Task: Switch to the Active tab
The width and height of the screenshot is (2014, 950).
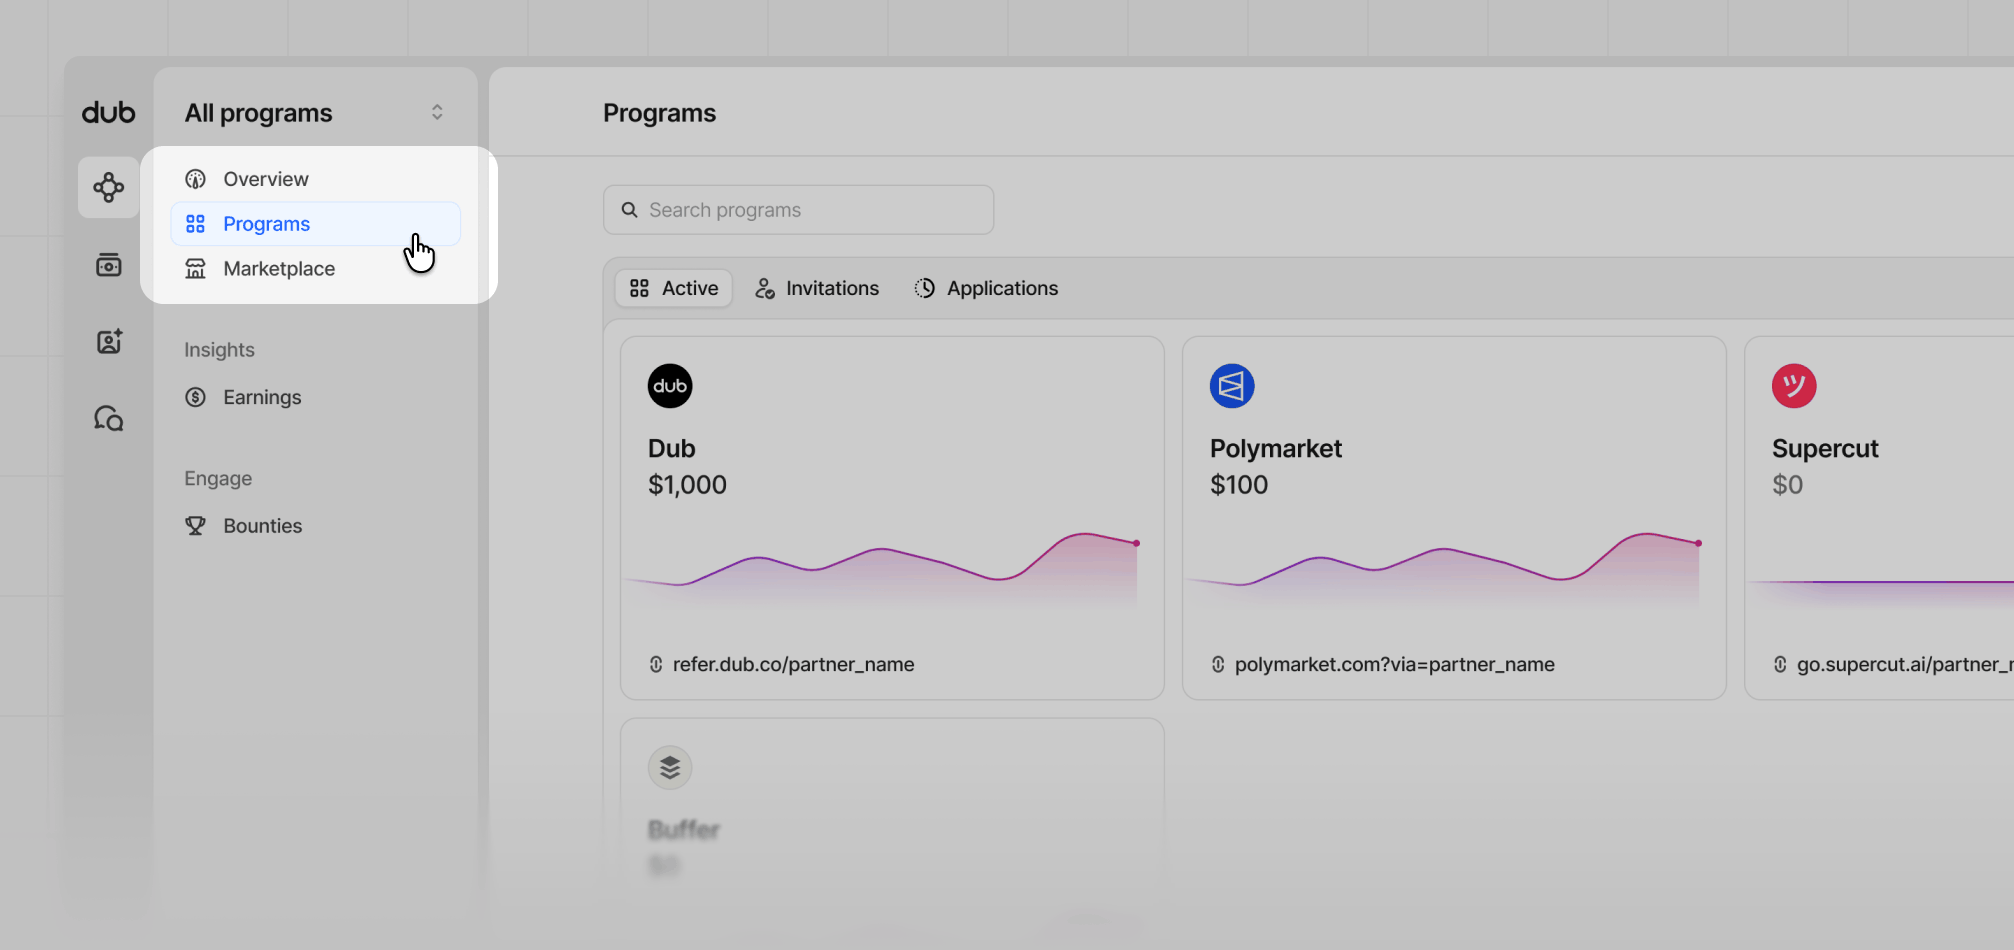Action: 674,288
